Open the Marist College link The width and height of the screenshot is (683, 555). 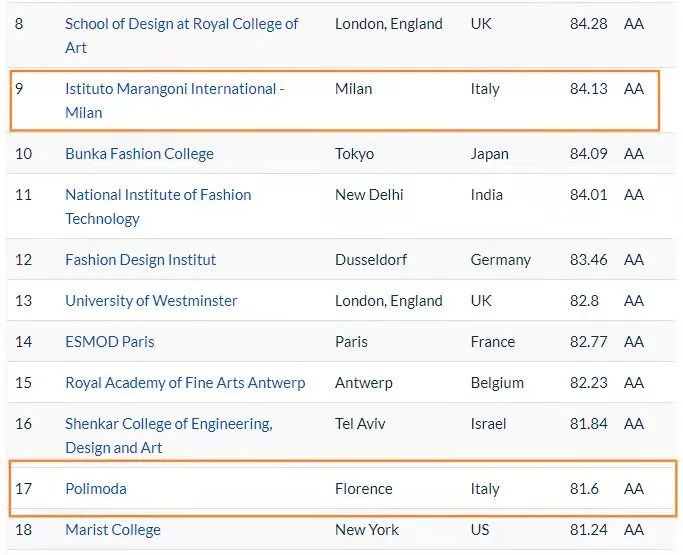113,530
